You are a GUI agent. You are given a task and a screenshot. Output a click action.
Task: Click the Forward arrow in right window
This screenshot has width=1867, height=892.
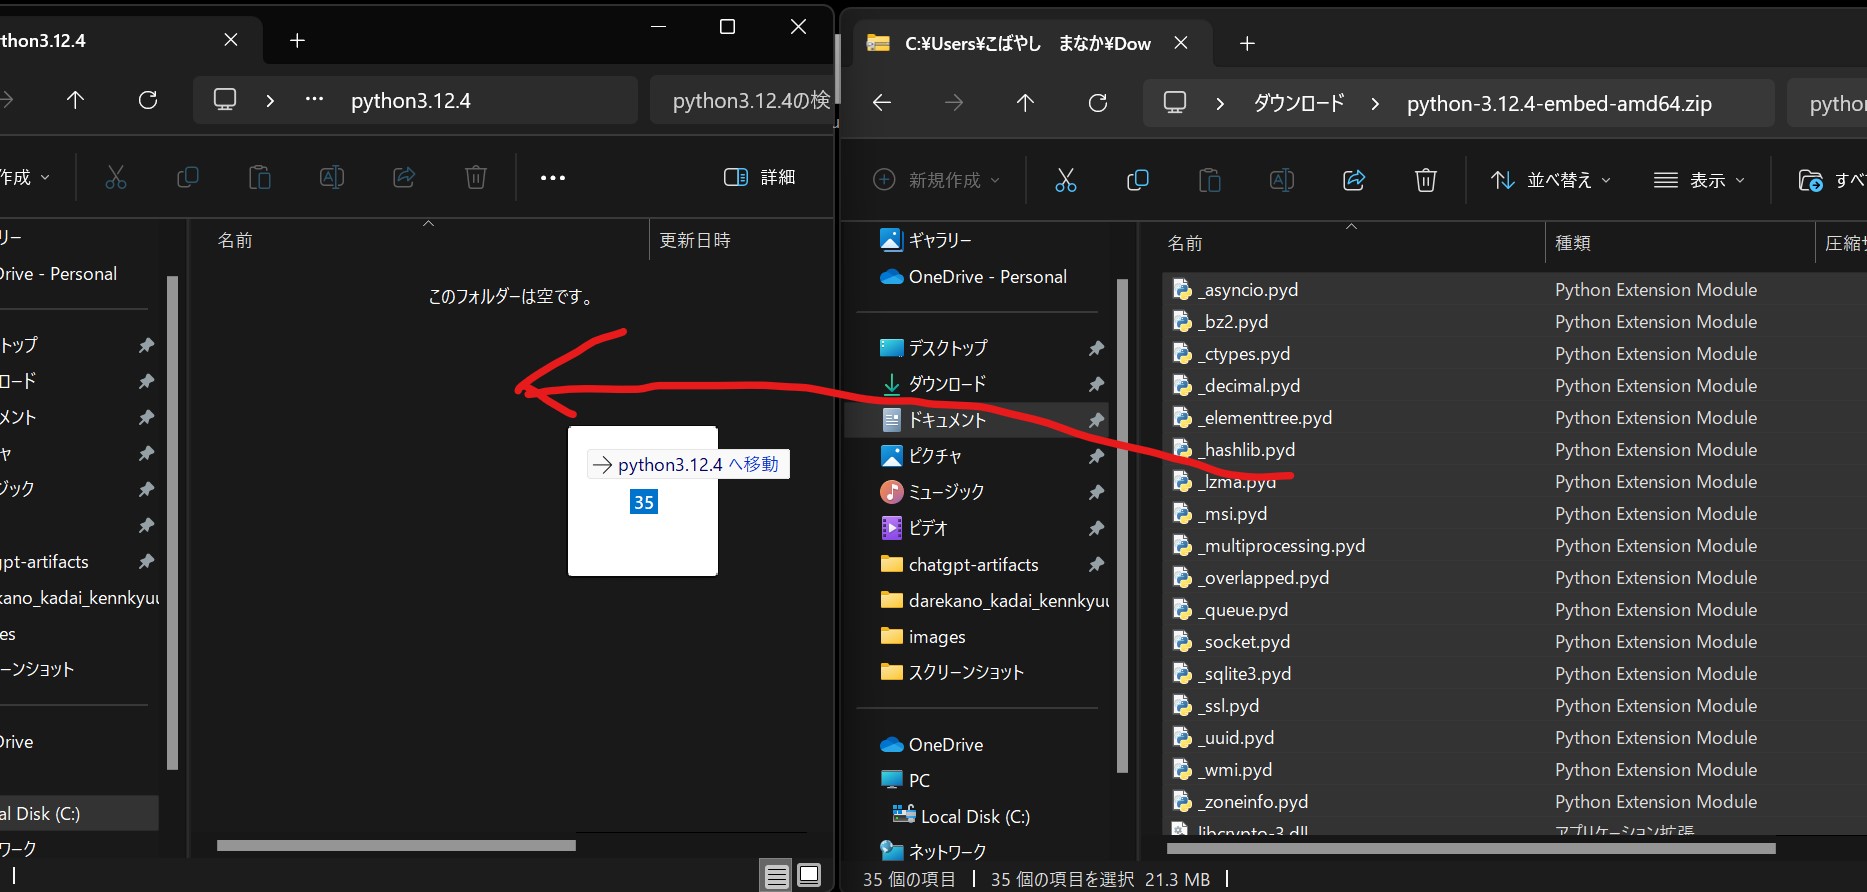(953, 103)
